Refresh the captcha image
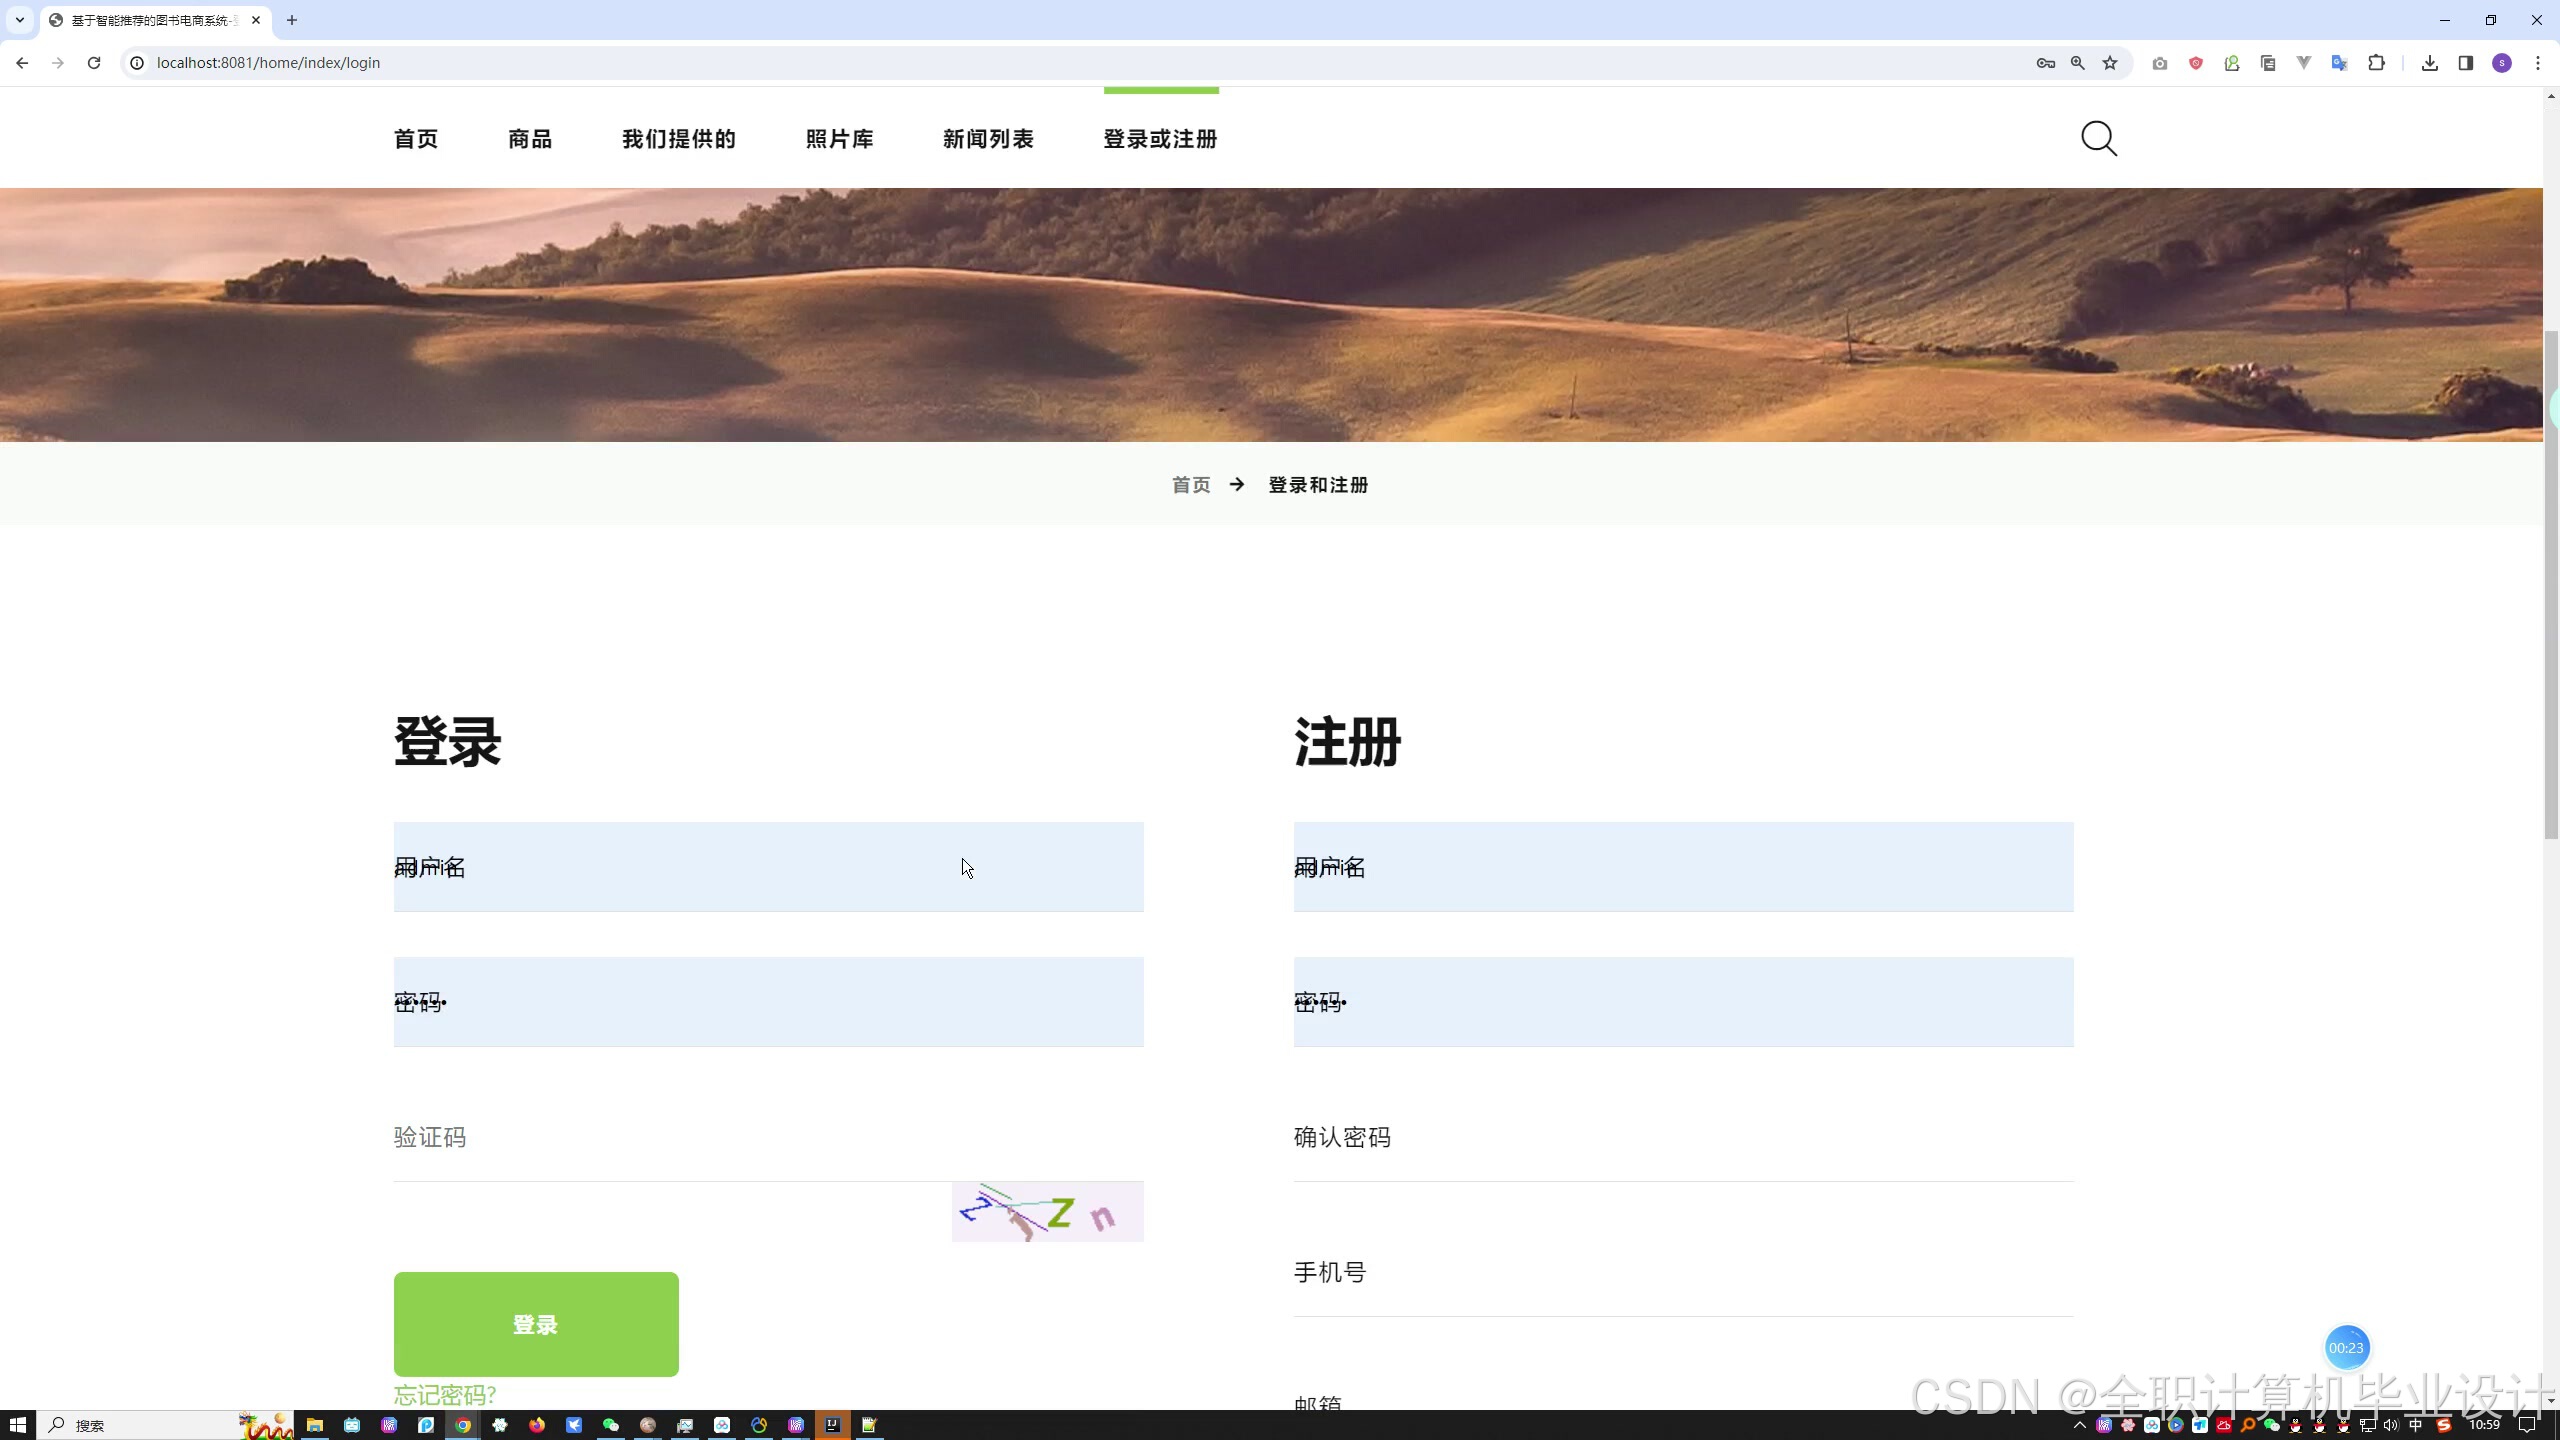Screen dimensions: 2560x1440 click(1047, 1212)
